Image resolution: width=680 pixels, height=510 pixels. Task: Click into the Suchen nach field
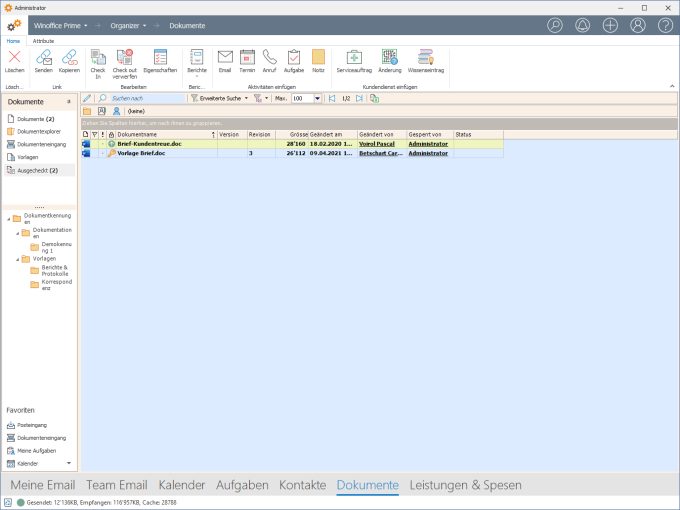click(x=146, y=99)
